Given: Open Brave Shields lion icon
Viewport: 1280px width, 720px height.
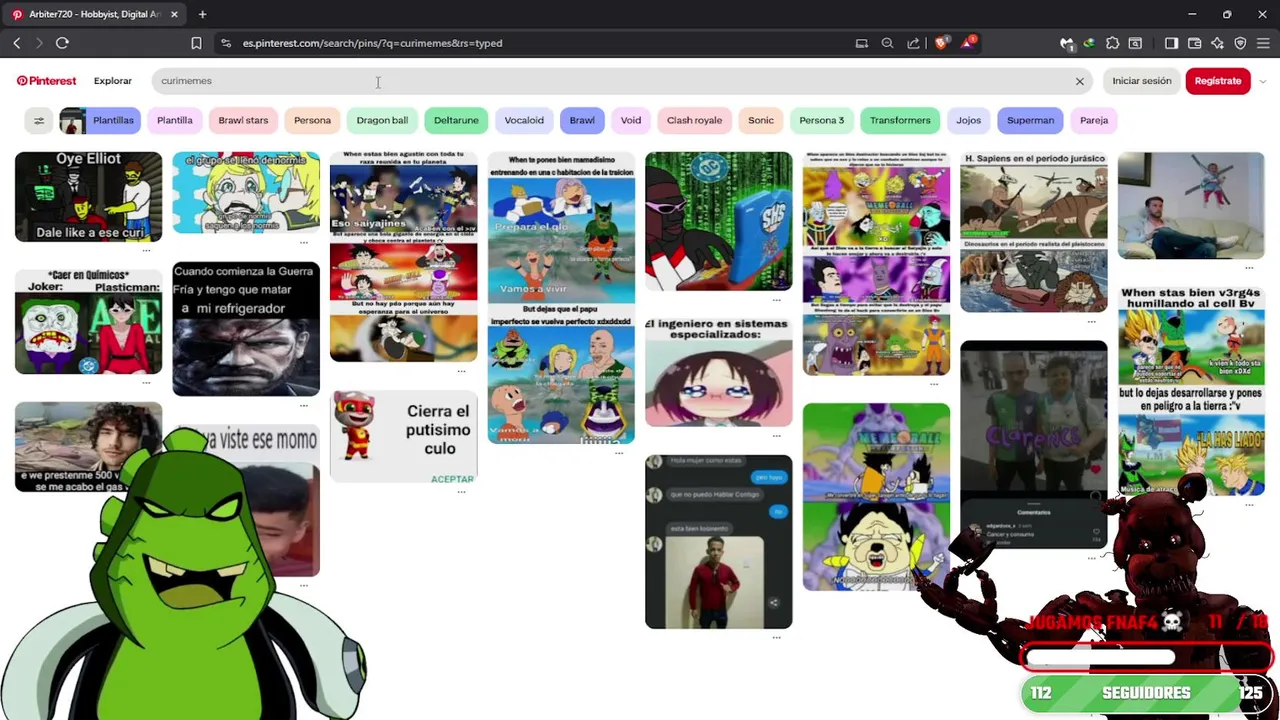Looking at the screenshot, I should click(x=941, y=42).
